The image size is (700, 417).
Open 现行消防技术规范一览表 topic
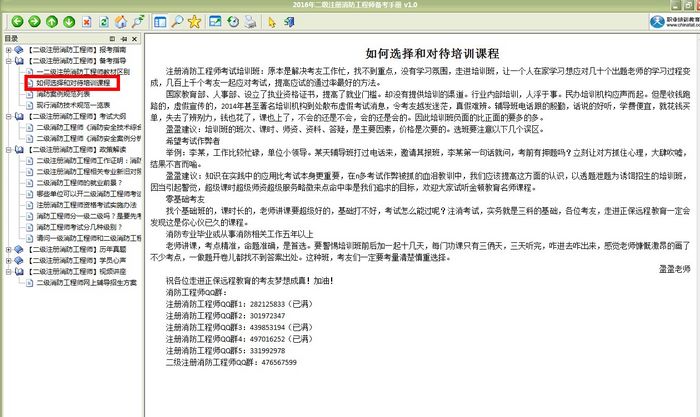pos(73,105)
